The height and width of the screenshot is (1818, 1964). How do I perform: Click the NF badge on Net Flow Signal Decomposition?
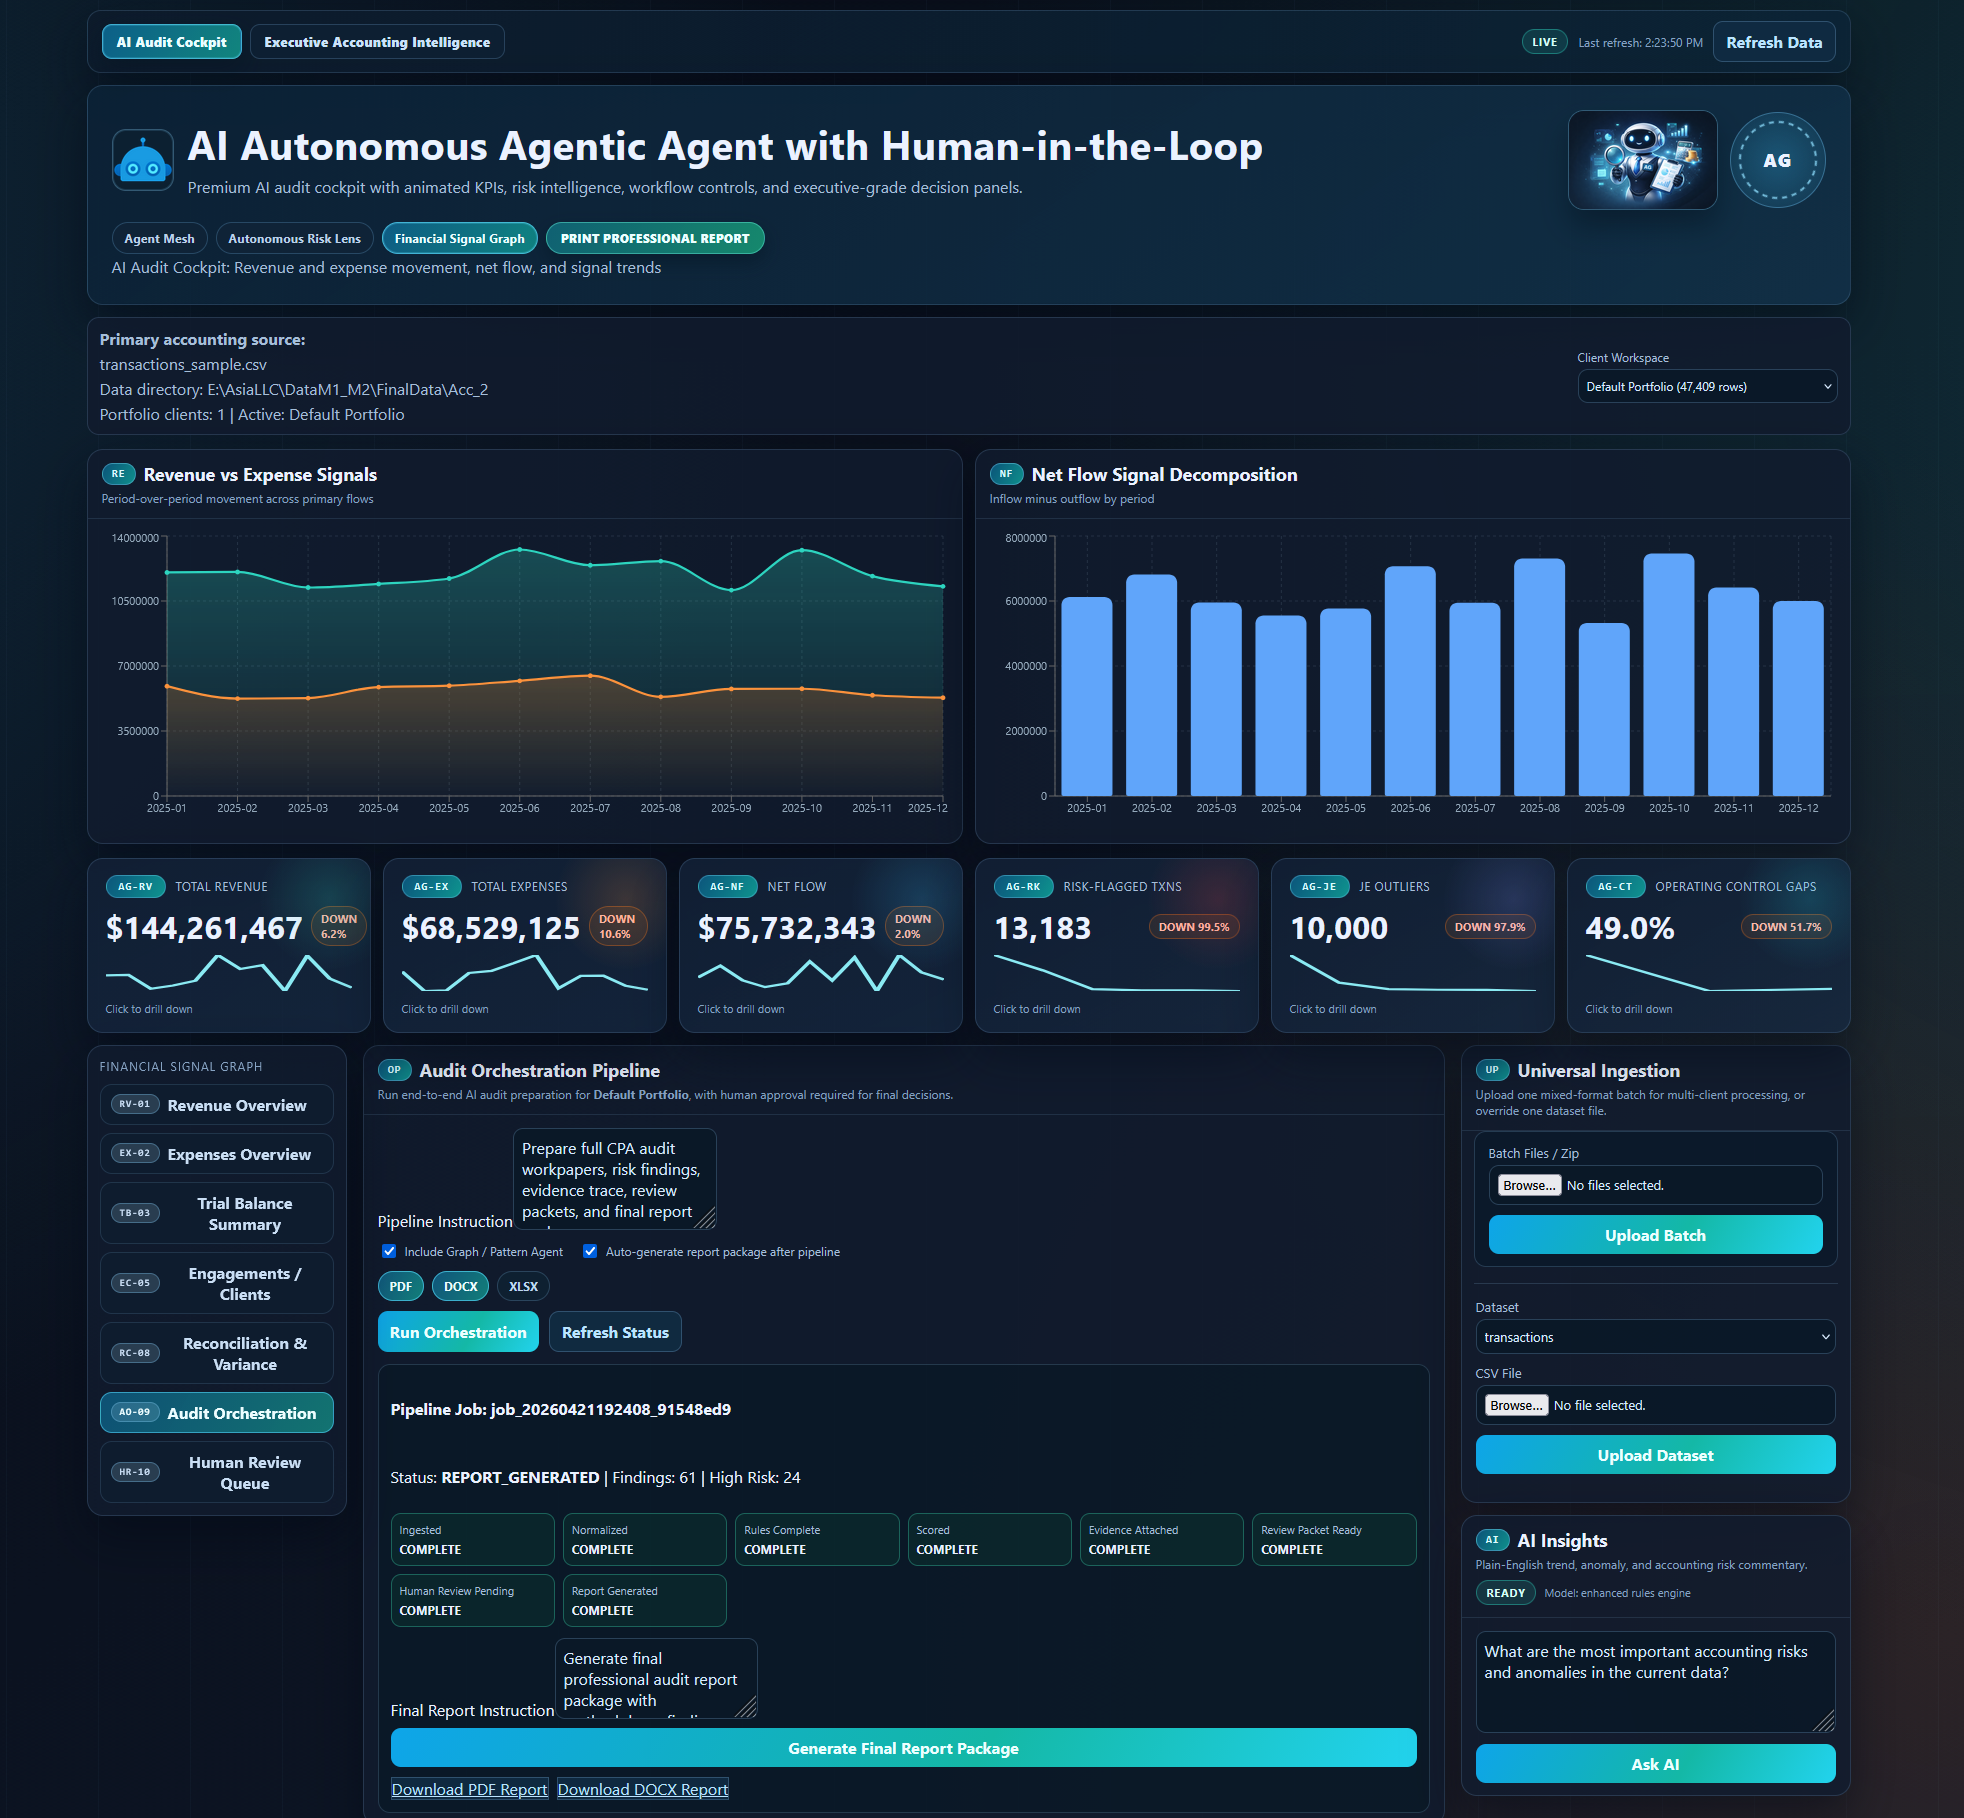(x=1007, y=474)
